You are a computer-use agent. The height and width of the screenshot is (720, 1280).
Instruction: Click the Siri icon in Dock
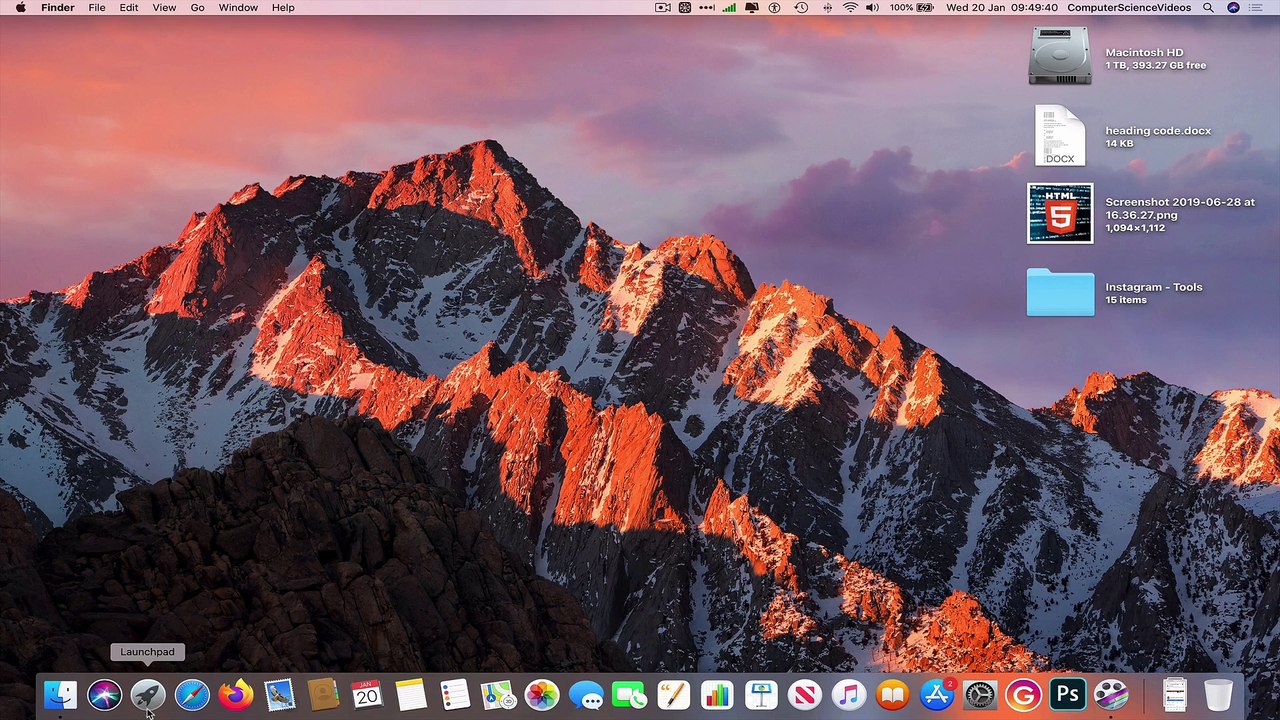coord(104,694)
